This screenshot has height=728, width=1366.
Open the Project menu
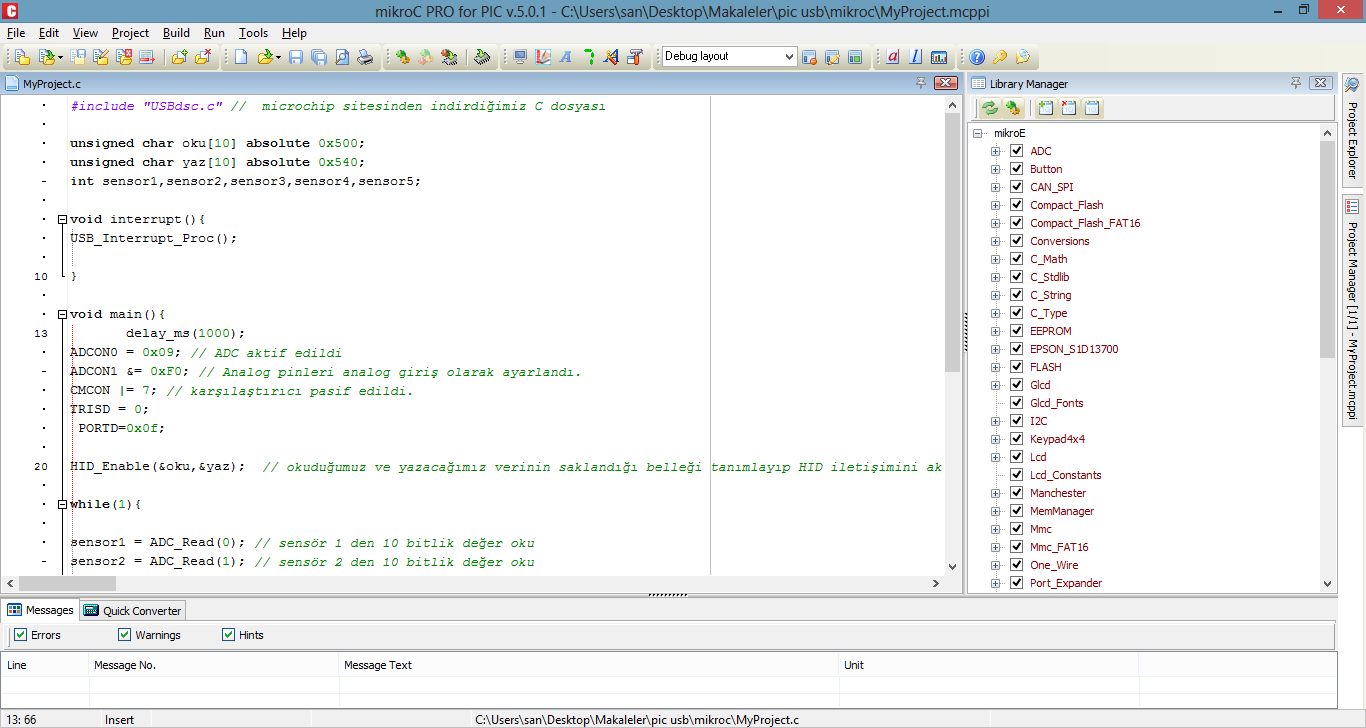130,33
